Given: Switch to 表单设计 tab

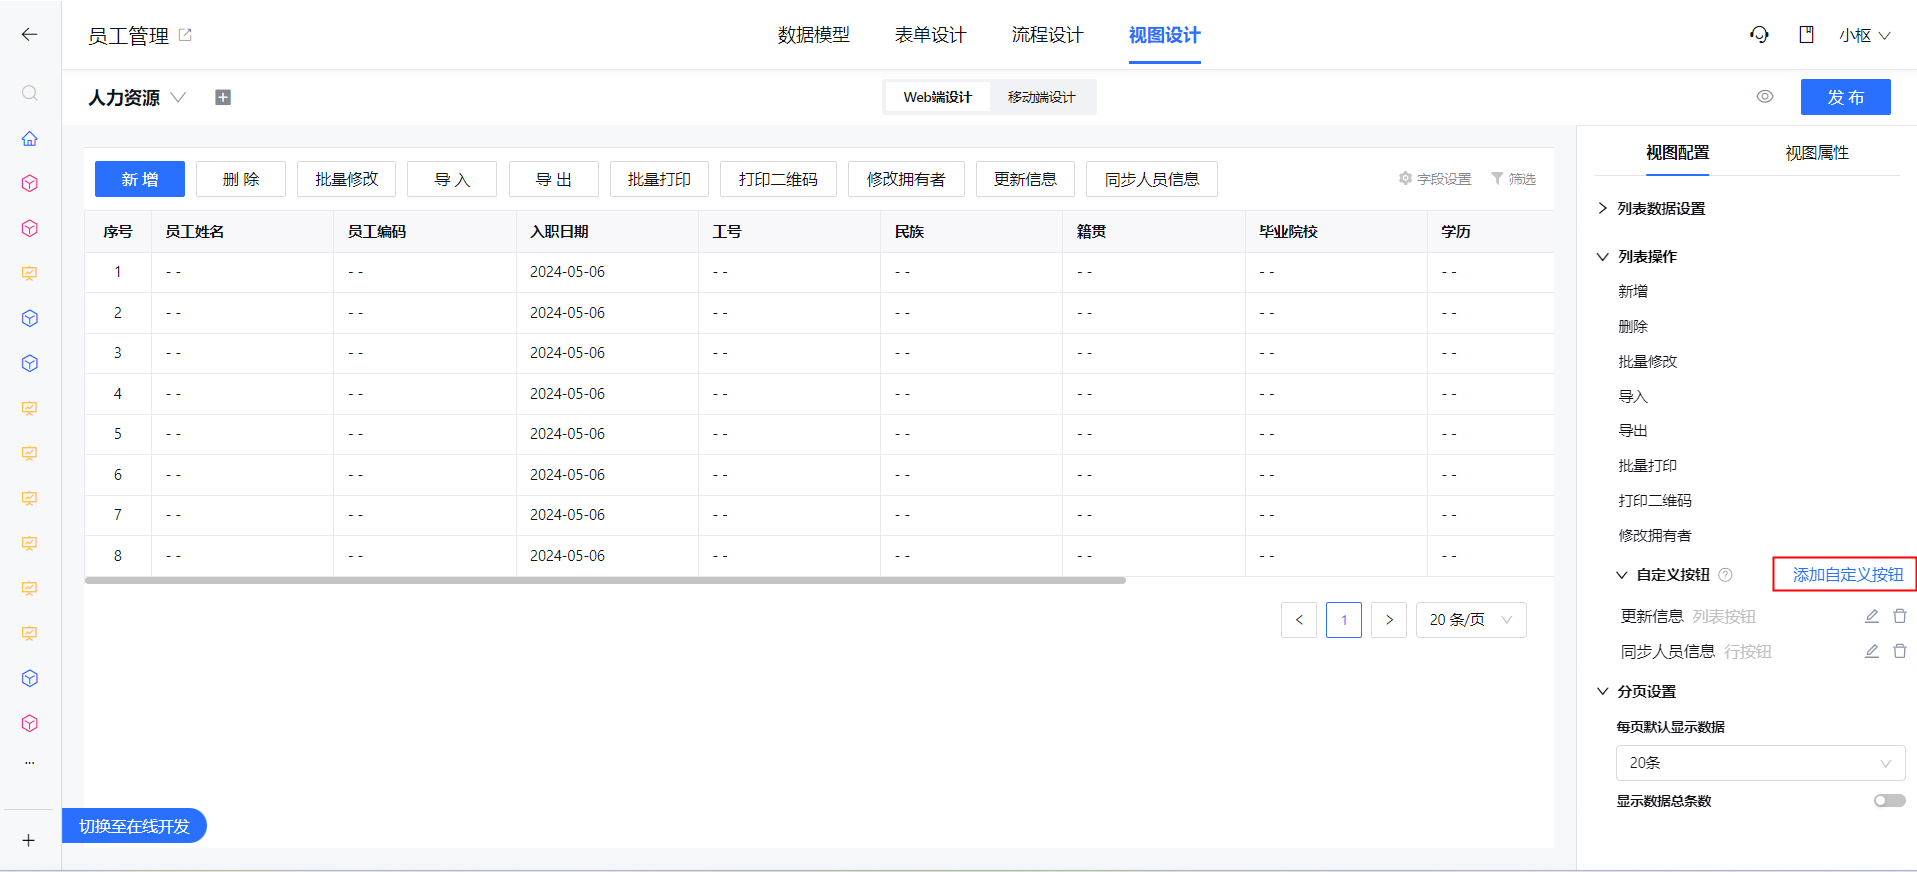Looking at the screenshot, I should tap(931, 35).
